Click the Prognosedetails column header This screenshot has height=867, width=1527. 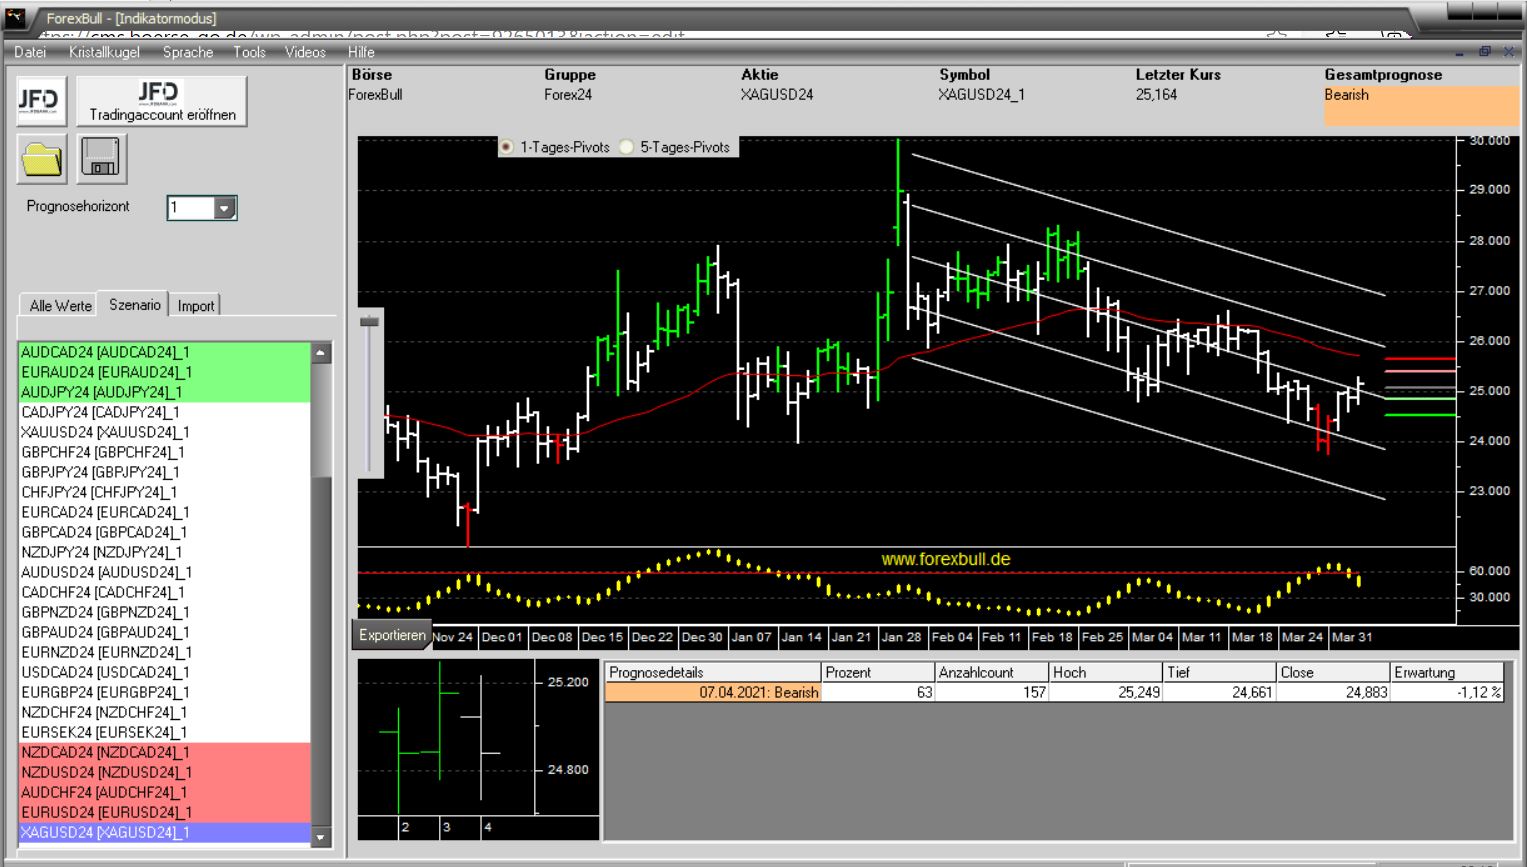point(713,672)
